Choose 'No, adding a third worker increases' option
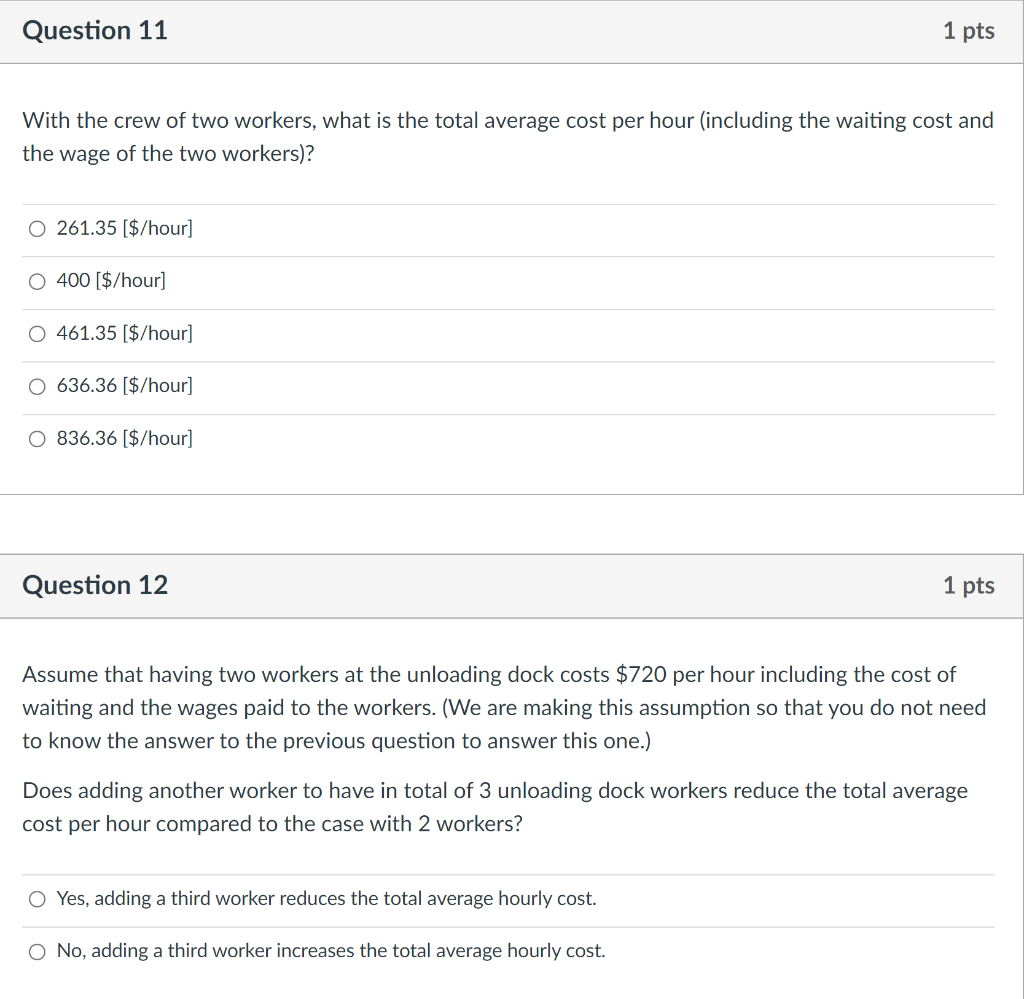The height and width of the screenshot is (999, 1024). coord(37,951)
